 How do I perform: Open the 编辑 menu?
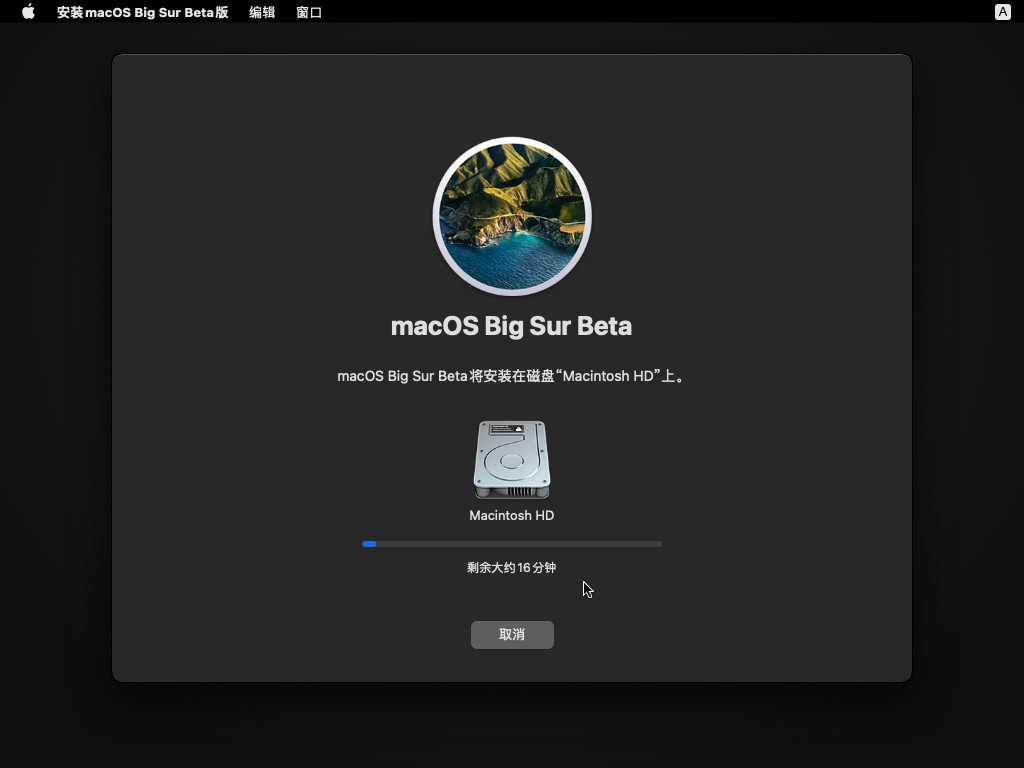click(x=262, y=12)
